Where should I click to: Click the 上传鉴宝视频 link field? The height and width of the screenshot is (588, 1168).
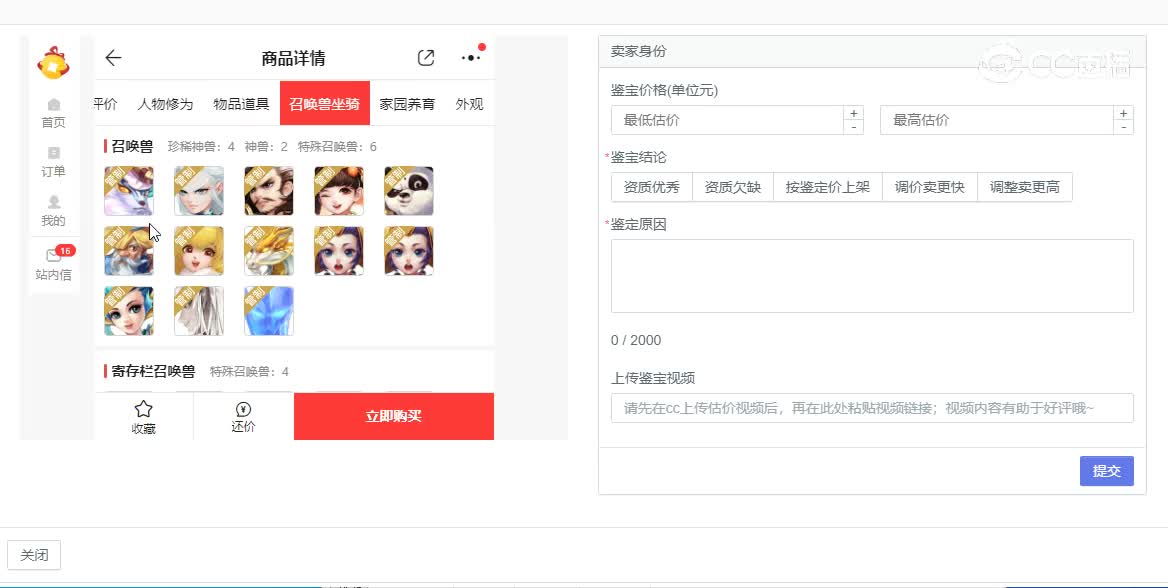[872, 408]
